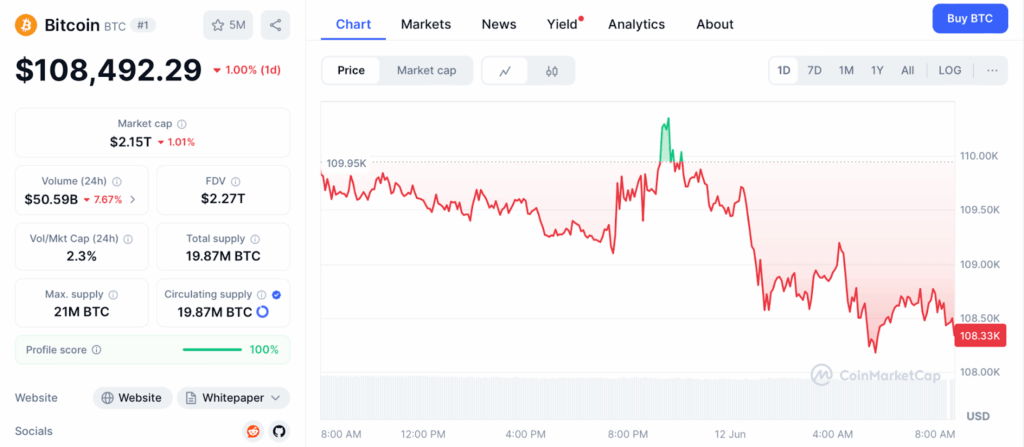
Task: Enable LOG scale on chart
Action: click(949, 71)
